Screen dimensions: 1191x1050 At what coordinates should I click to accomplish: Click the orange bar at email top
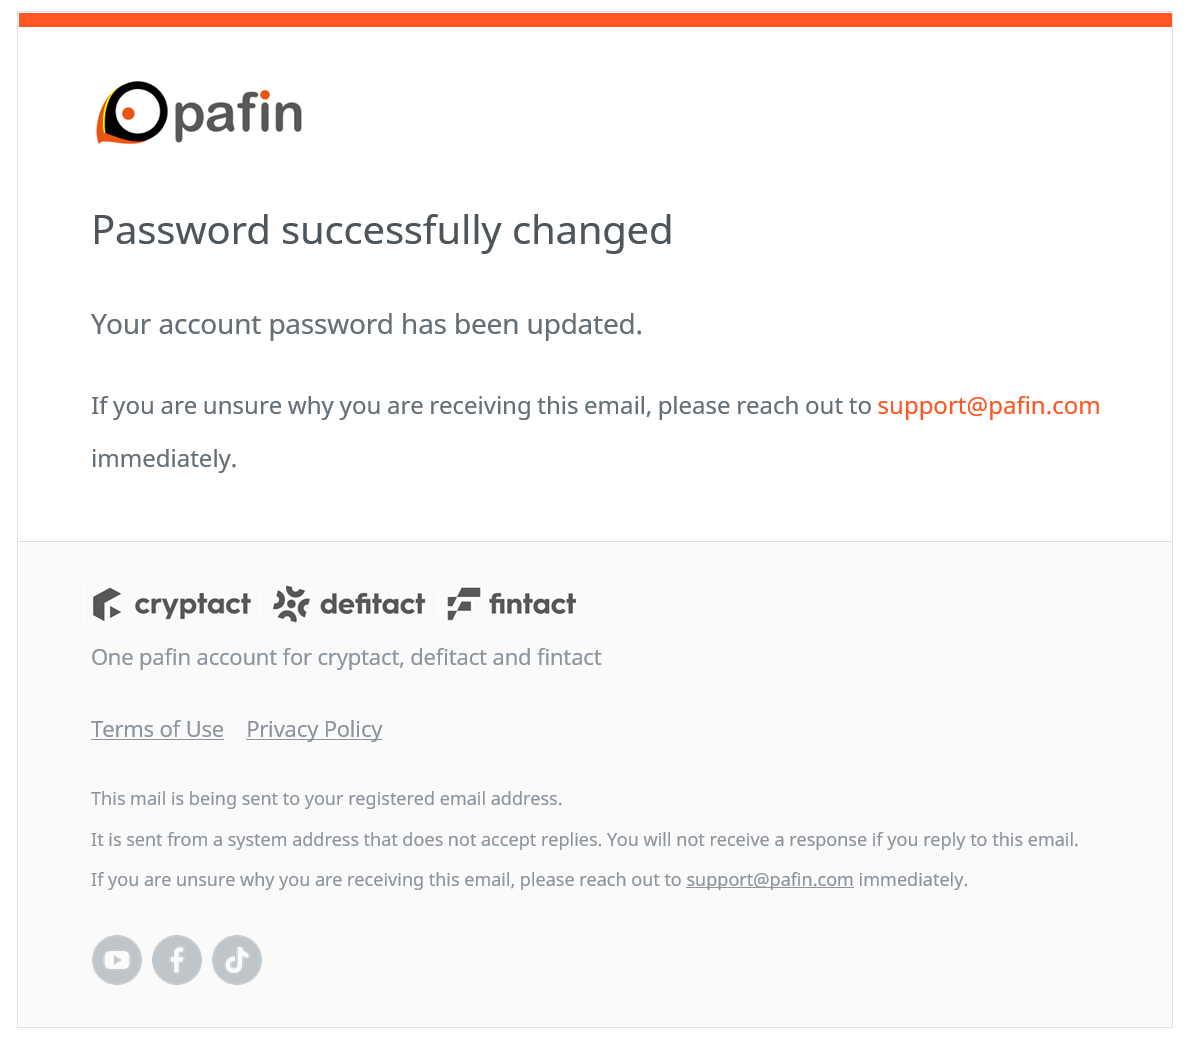coord(596,20)
